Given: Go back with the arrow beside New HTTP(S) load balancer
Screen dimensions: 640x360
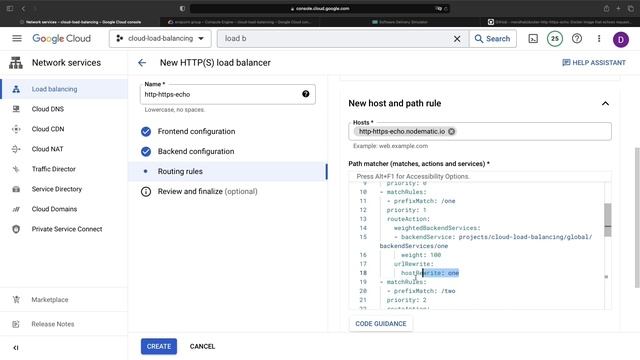Looking at the screenshot, I should tap(142, 63).
